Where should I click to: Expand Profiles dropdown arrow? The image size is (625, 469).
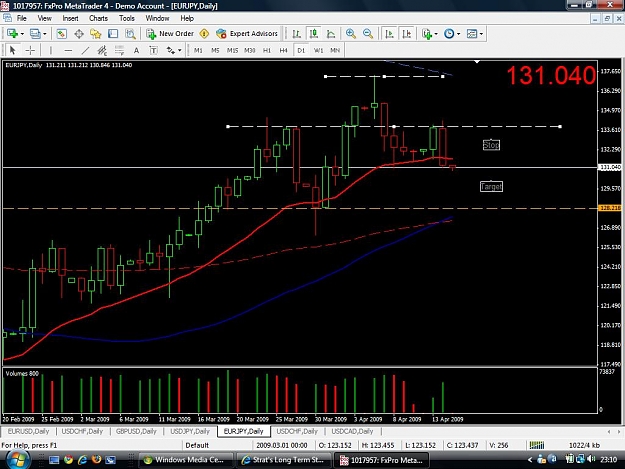coord(45,34)
